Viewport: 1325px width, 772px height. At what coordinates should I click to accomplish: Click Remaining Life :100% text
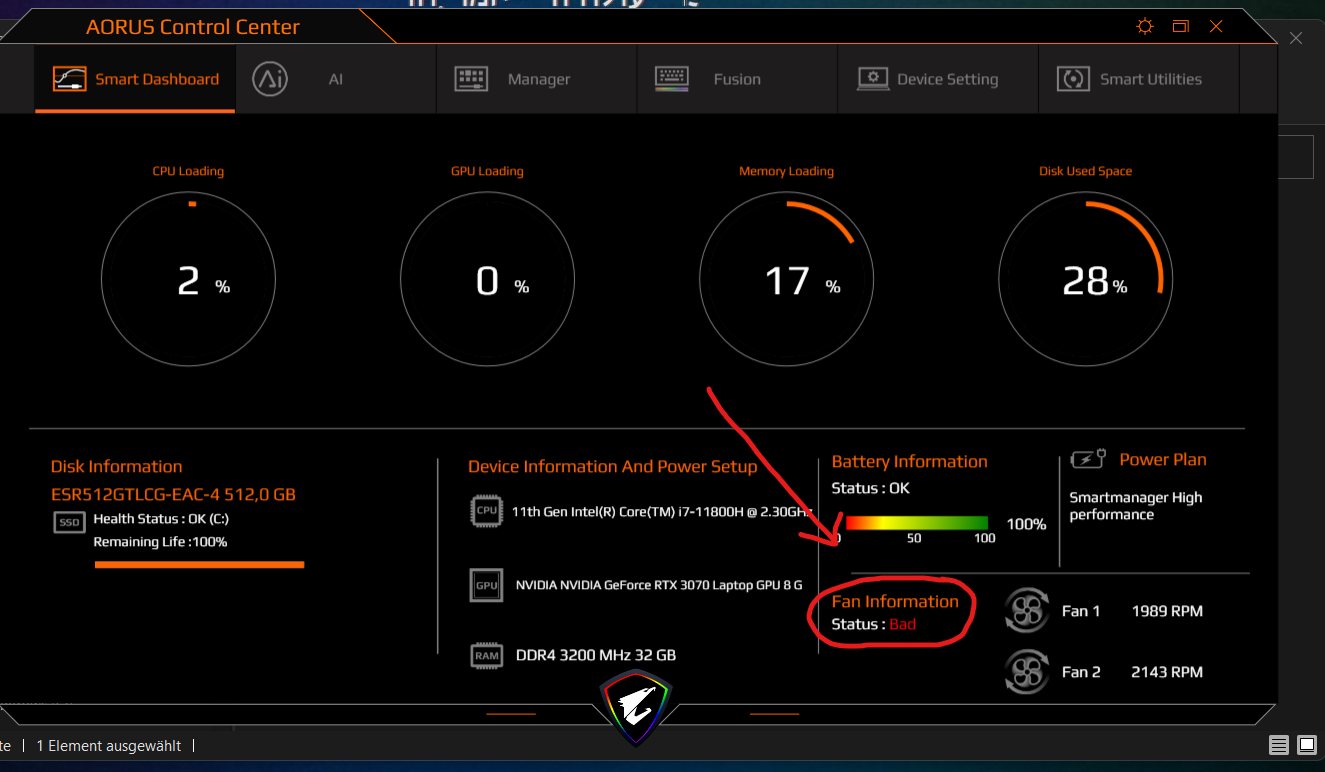(160, 542)
